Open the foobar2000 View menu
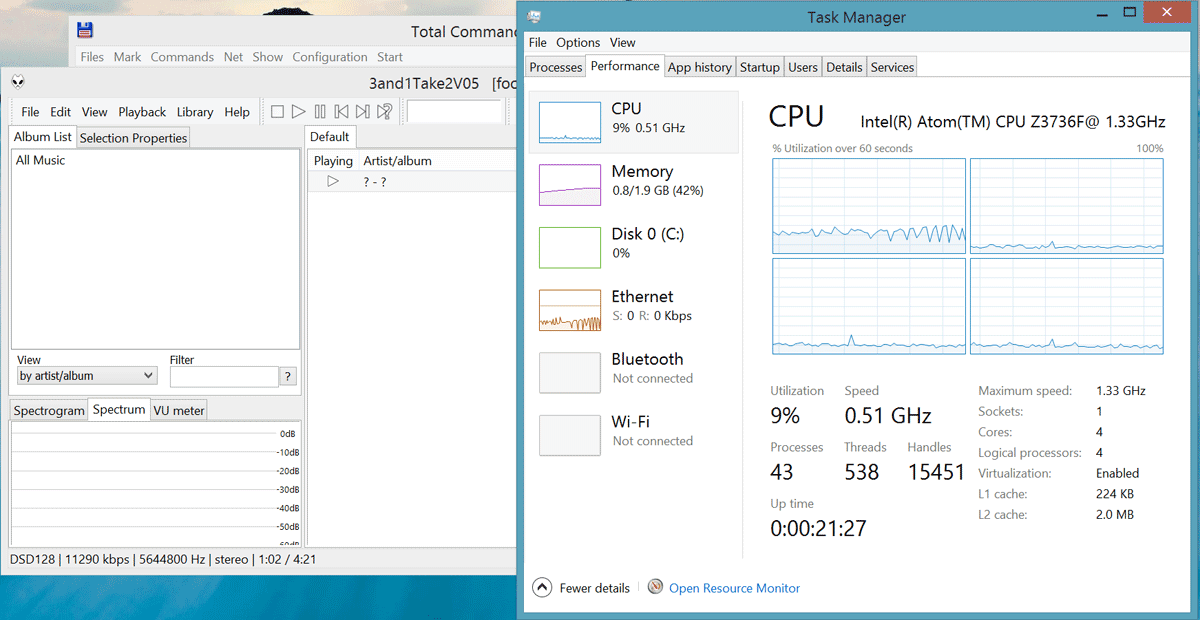The image size is (1200, 620). pyautogui.click(x=95, y=112)
